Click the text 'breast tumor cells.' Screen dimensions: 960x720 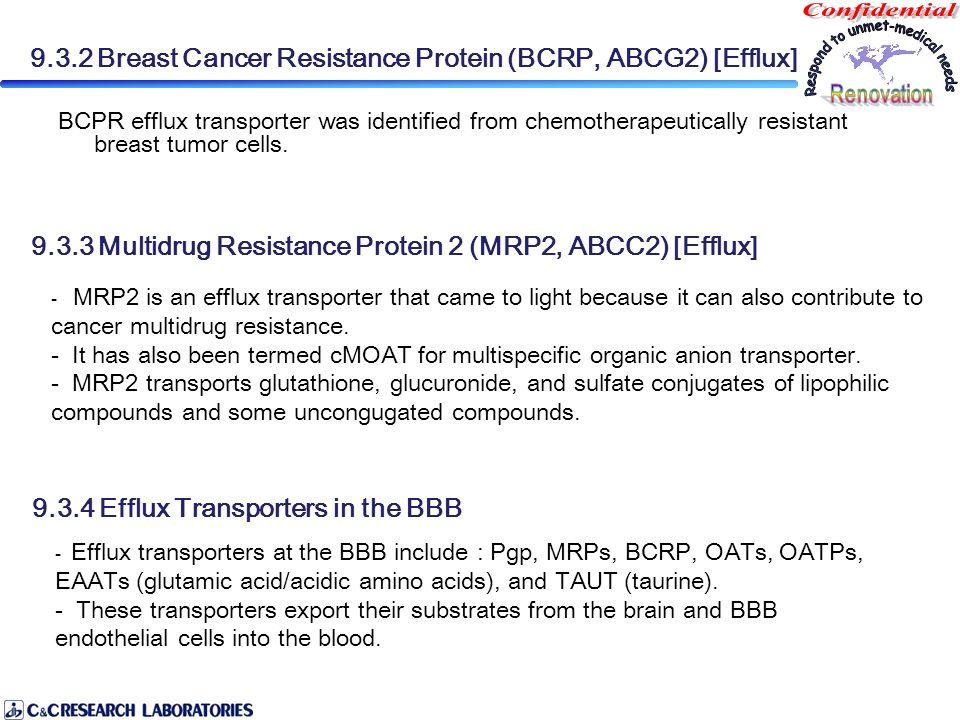point(190,144)
